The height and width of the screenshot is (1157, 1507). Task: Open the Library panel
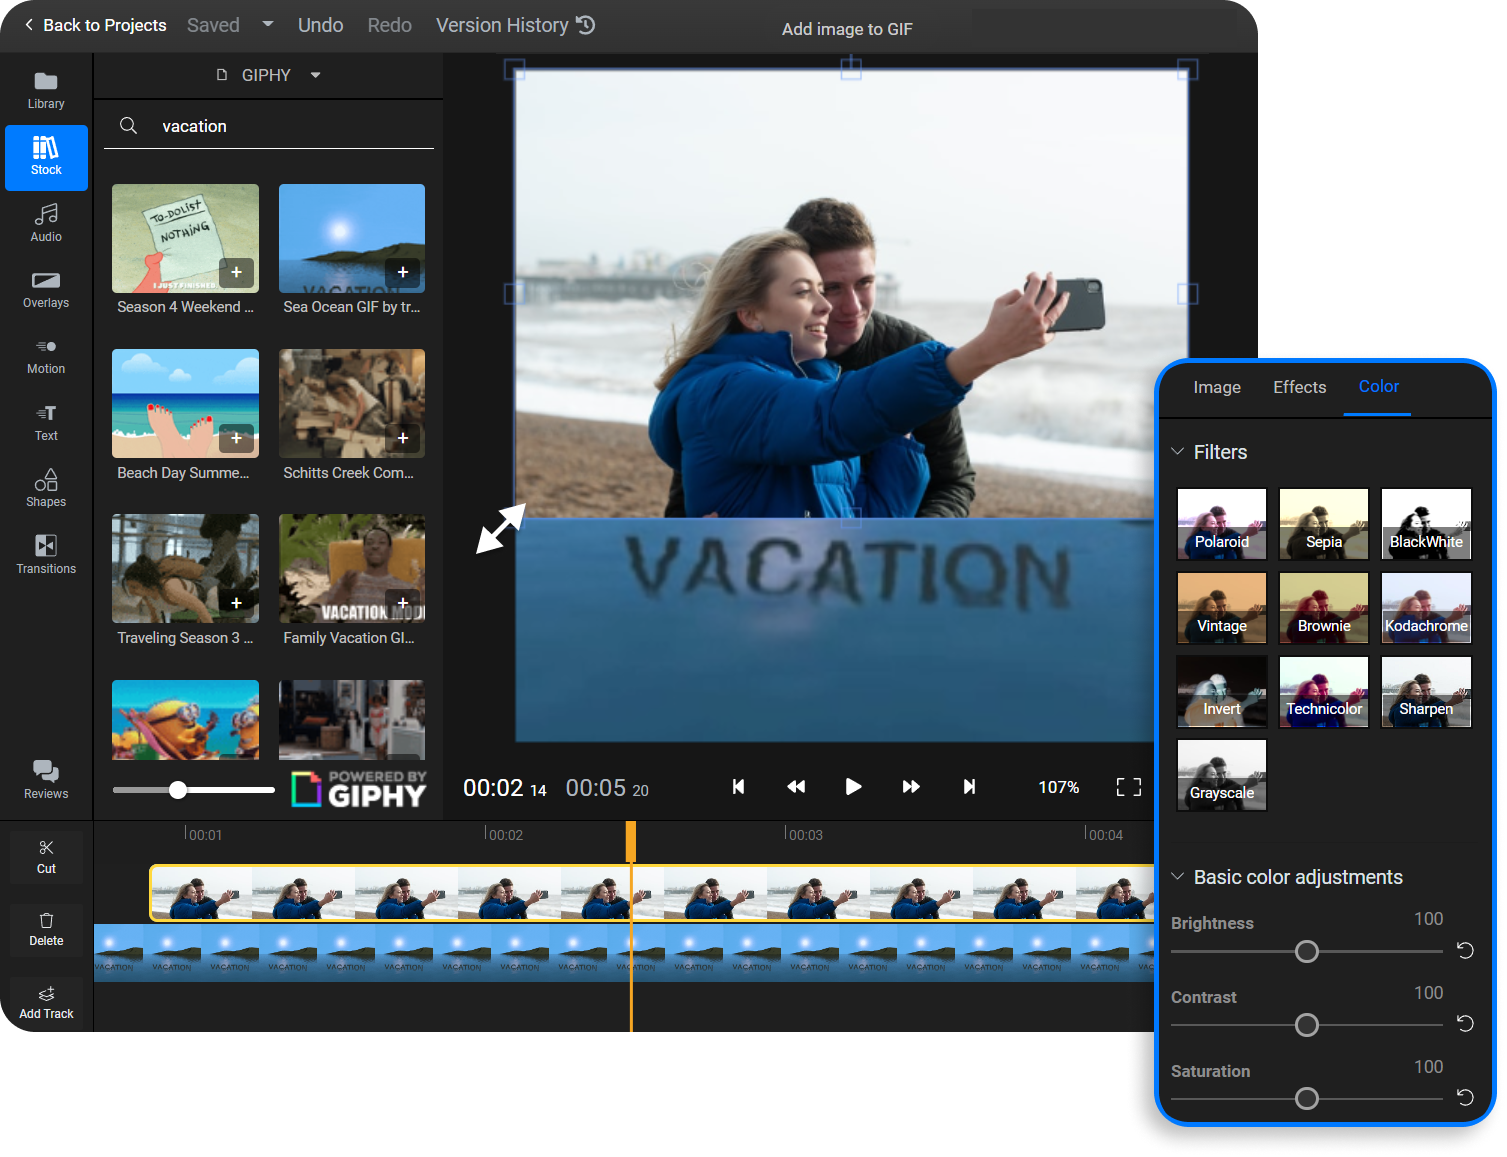point(45,88)
